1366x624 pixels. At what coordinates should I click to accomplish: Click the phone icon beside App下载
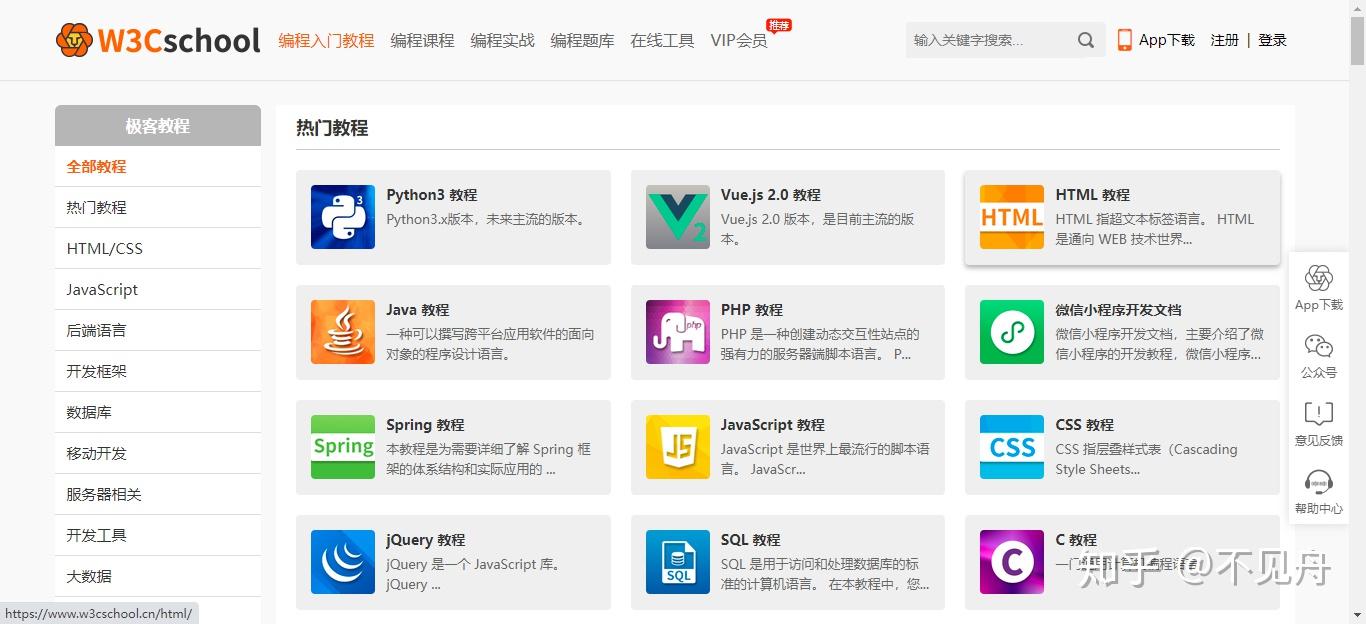pos(1125,40)
